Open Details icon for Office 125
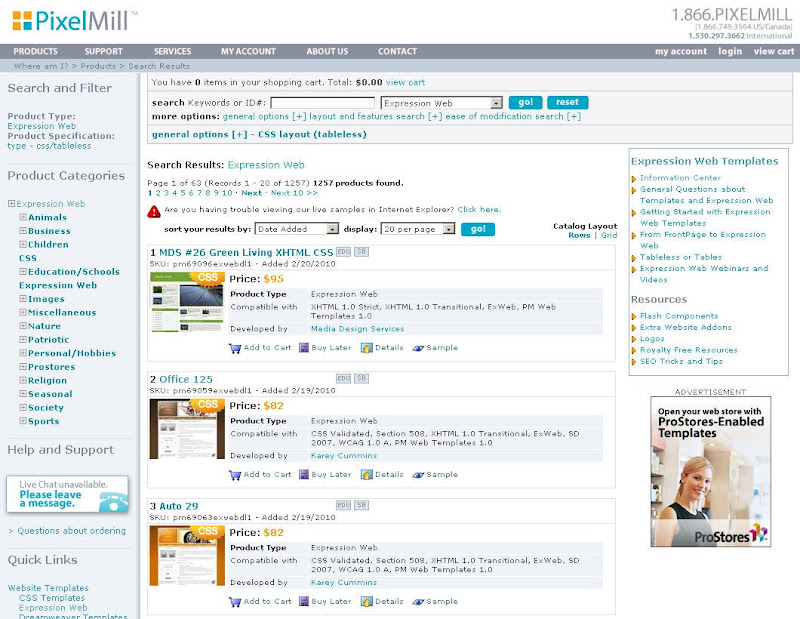 pyautogui.click(x=366, y=475)
